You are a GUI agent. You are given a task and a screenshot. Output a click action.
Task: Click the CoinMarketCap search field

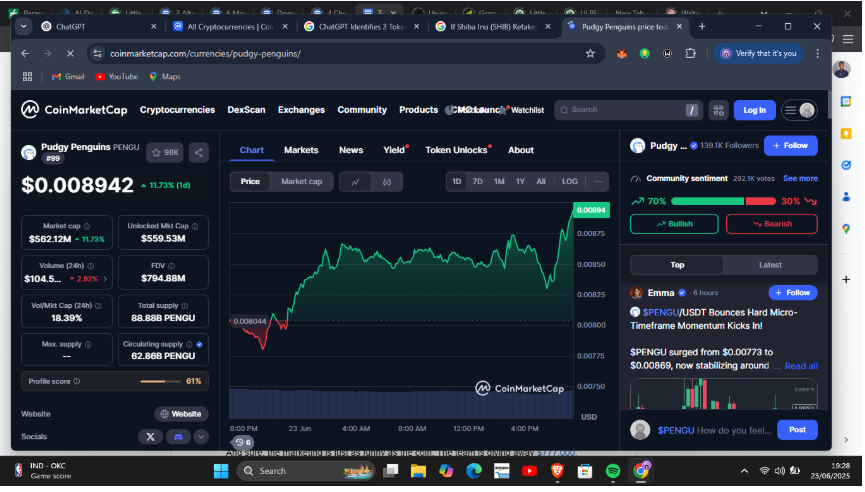point(627,110)
